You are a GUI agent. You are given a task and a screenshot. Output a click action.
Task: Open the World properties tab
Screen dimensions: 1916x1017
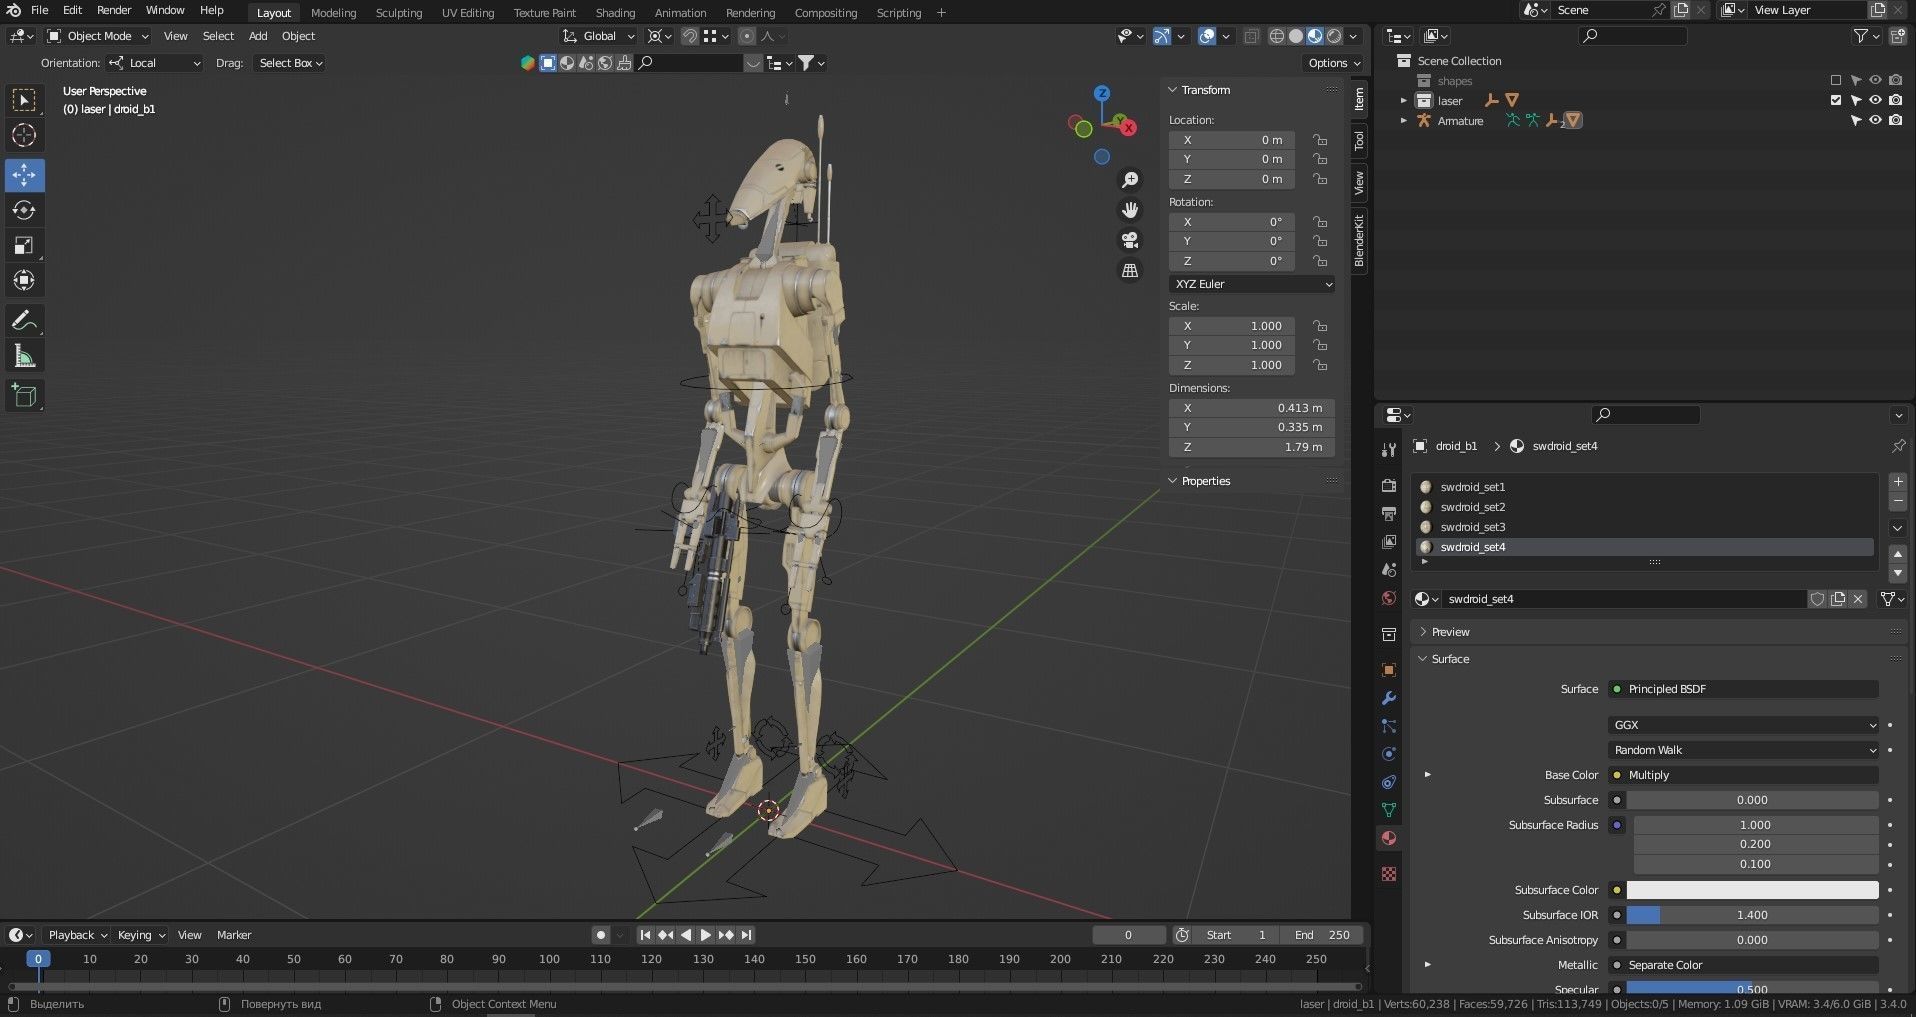point(1389,598)
